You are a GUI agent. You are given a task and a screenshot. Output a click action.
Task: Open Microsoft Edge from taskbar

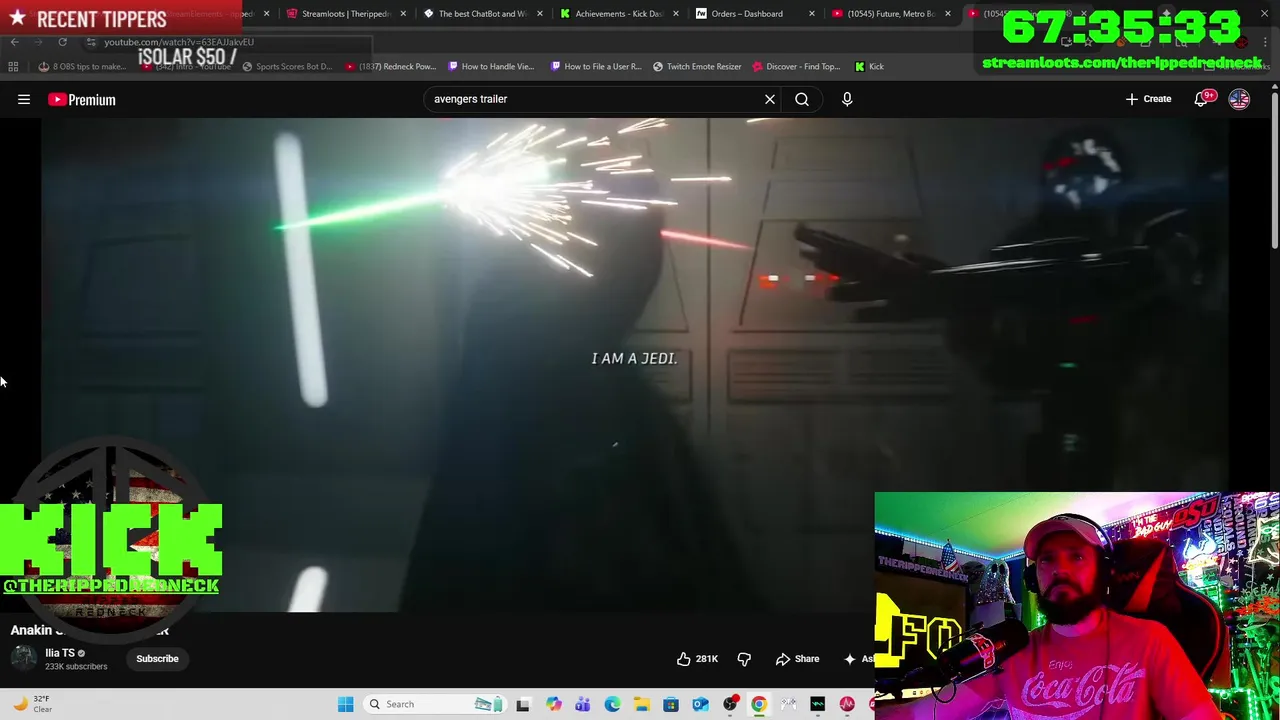coord(612,704)
